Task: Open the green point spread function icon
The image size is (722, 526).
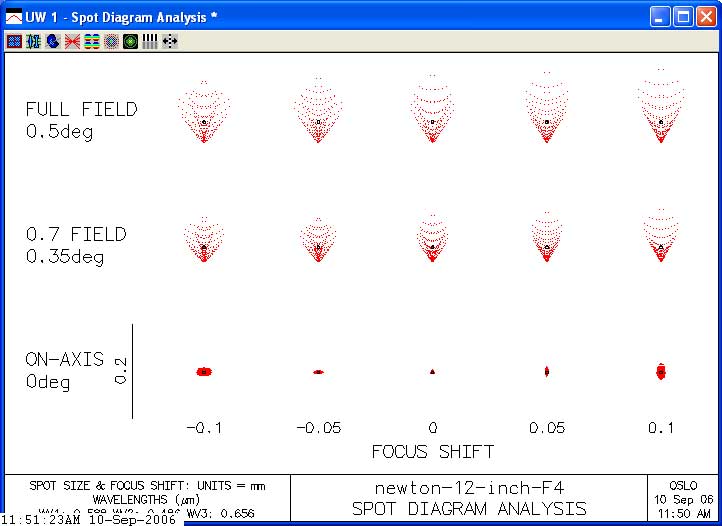Action: click(130, 41)
